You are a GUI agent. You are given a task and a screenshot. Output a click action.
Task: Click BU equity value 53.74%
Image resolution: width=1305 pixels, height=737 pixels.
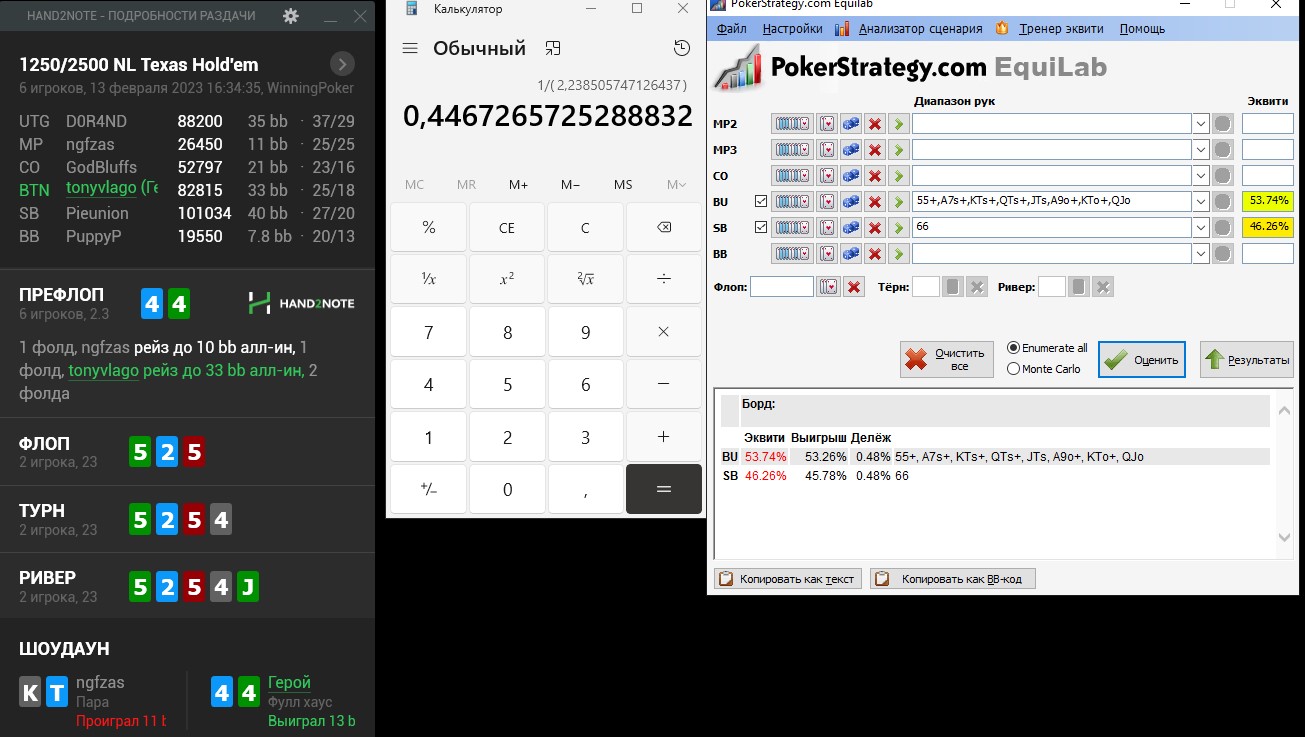point(1267,201)
